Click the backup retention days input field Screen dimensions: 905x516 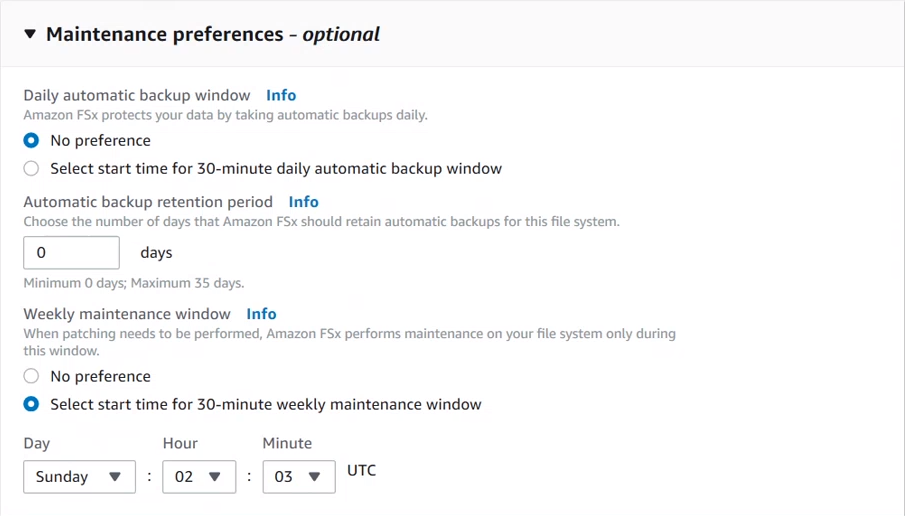click(71, 253)
